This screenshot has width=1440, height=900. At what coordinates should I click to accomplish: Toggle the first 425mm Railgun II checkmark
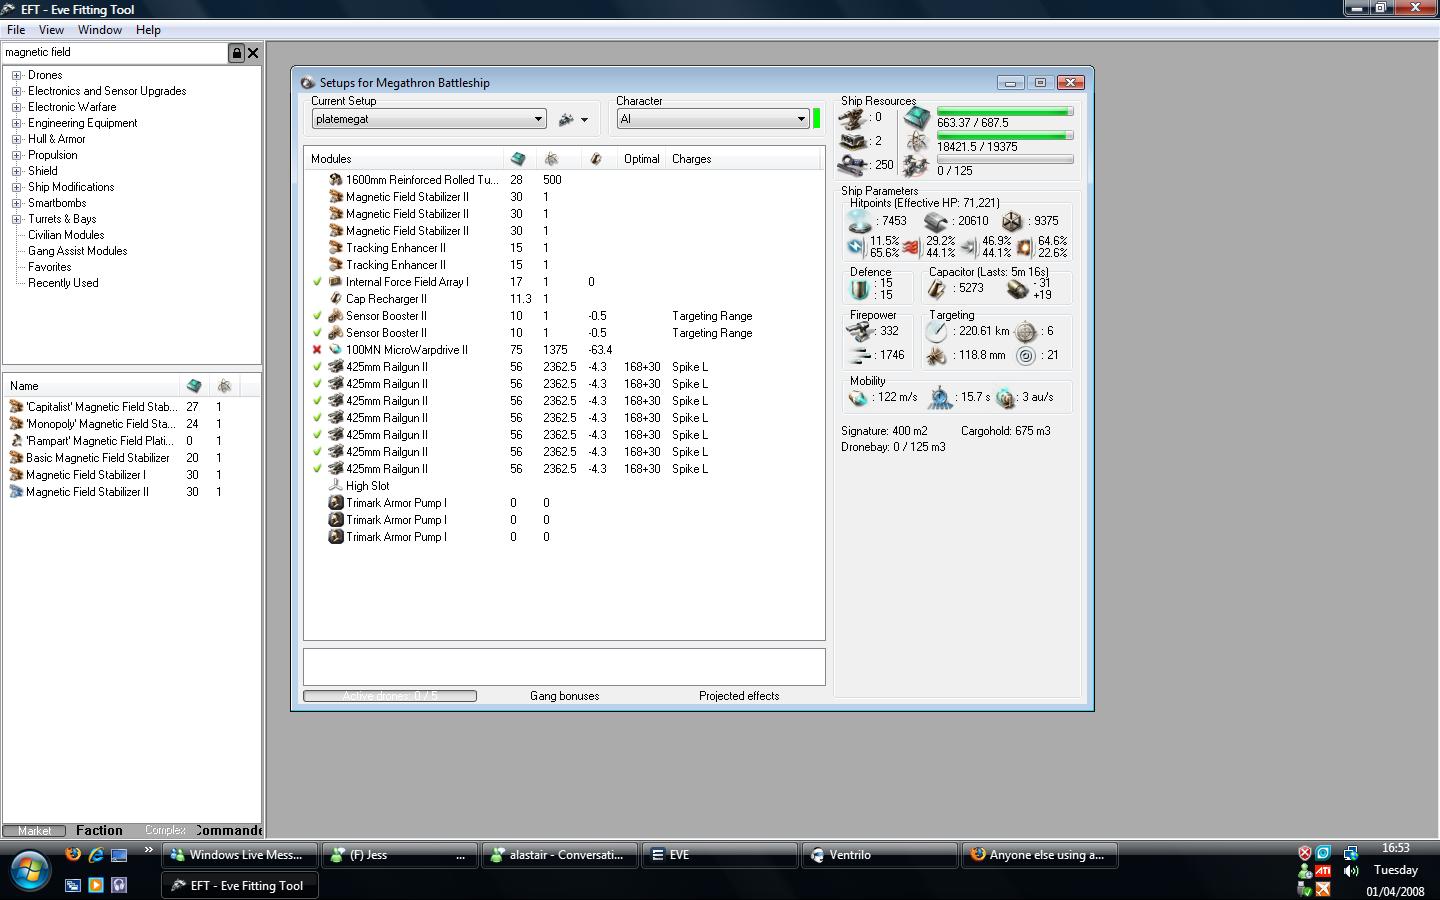pyautogui.click(x=317, y=367)
